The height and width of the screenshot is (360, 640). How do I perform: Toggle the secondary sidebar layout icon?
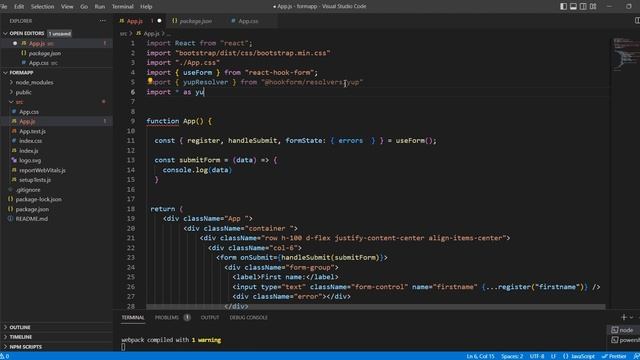tap(583, 6)
